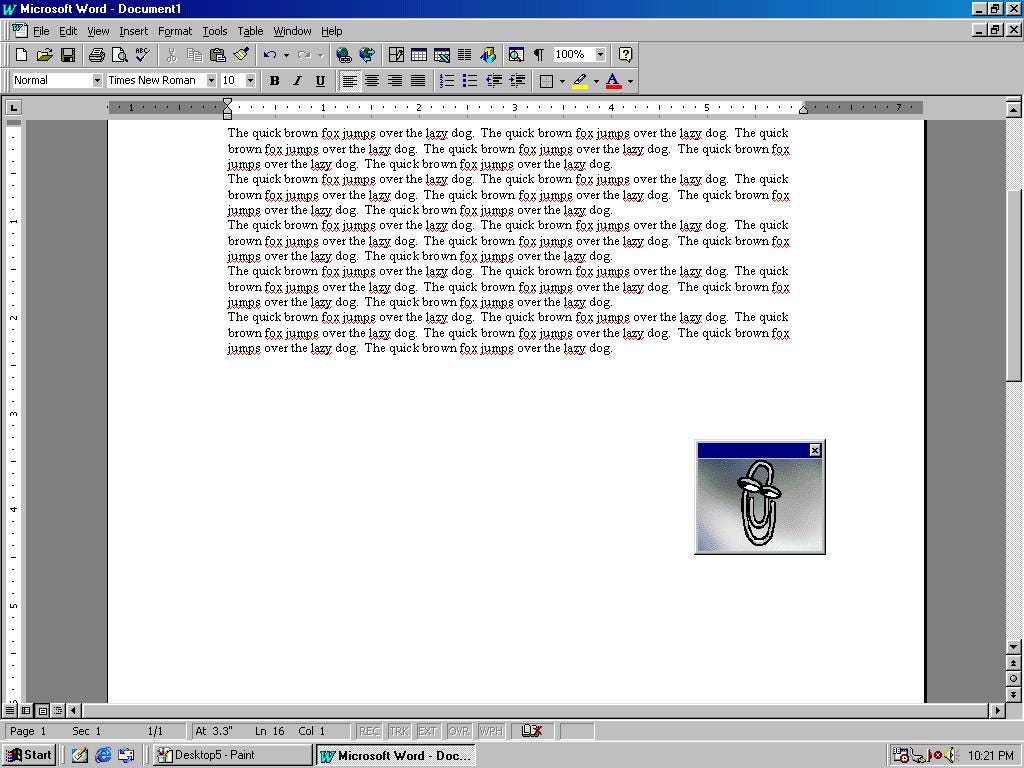
Task: Set Center paragraph alignment
Action: pyautogui.click(x=372, y=80)
